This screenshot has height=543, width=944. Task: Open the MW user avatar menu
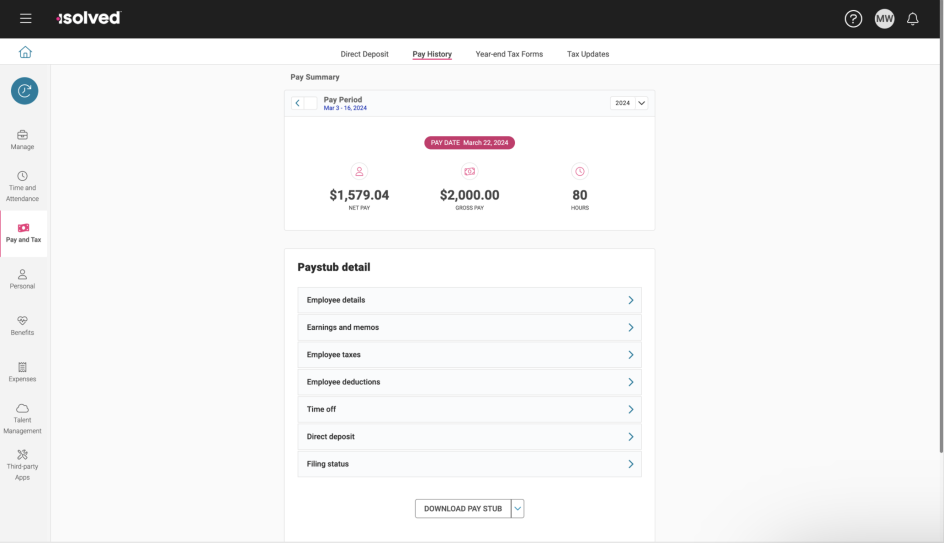coord(884,19)
